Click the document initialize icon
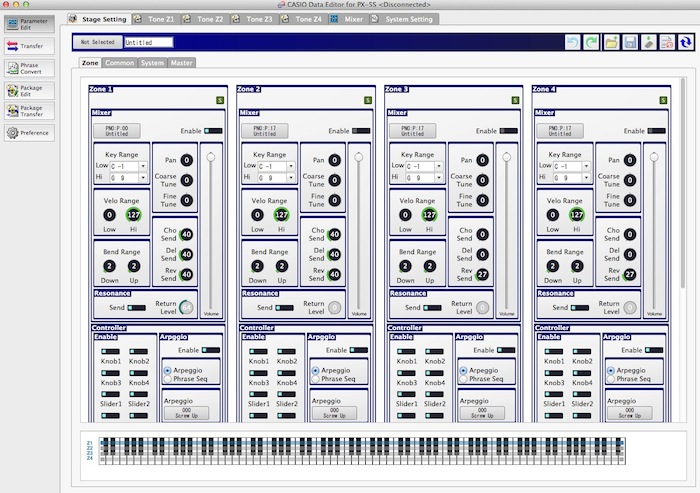The width and height of the screenshot is (700, 493). (x=667, y=42)
